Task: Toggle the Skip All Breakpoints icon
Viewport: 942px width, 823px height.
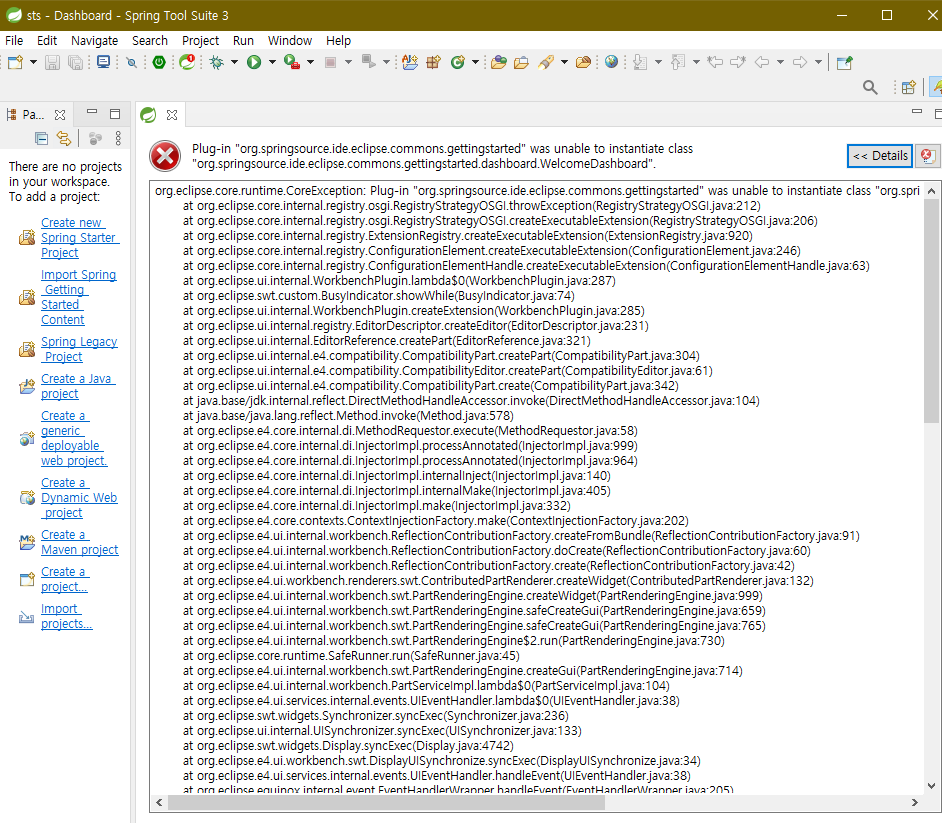Action: [x=132, y=62]
